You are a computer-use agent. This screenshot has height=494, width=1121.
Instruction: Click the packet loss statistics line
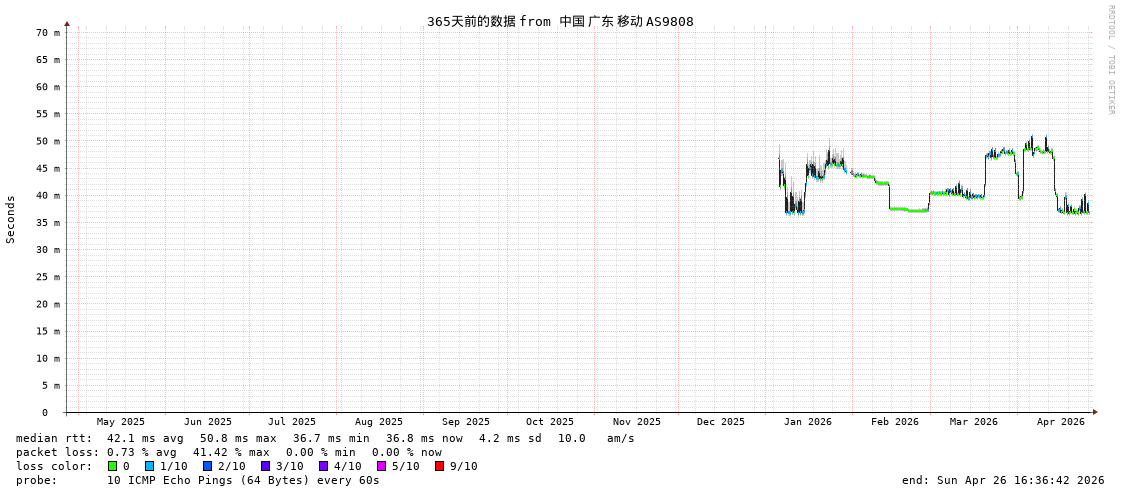click(228, 452)
